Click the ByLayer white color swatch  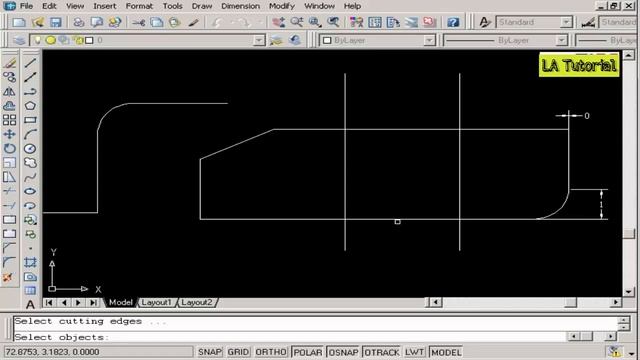327,40
